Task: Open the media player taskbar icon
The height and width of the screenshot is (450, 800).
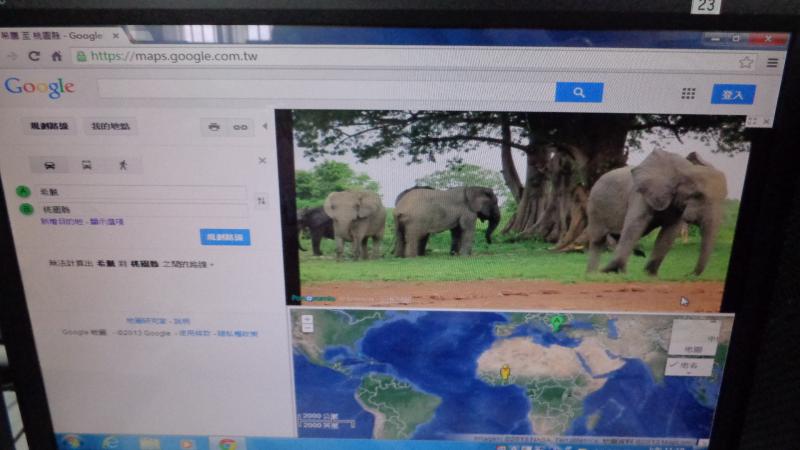Action: click(x=187, y=443)
